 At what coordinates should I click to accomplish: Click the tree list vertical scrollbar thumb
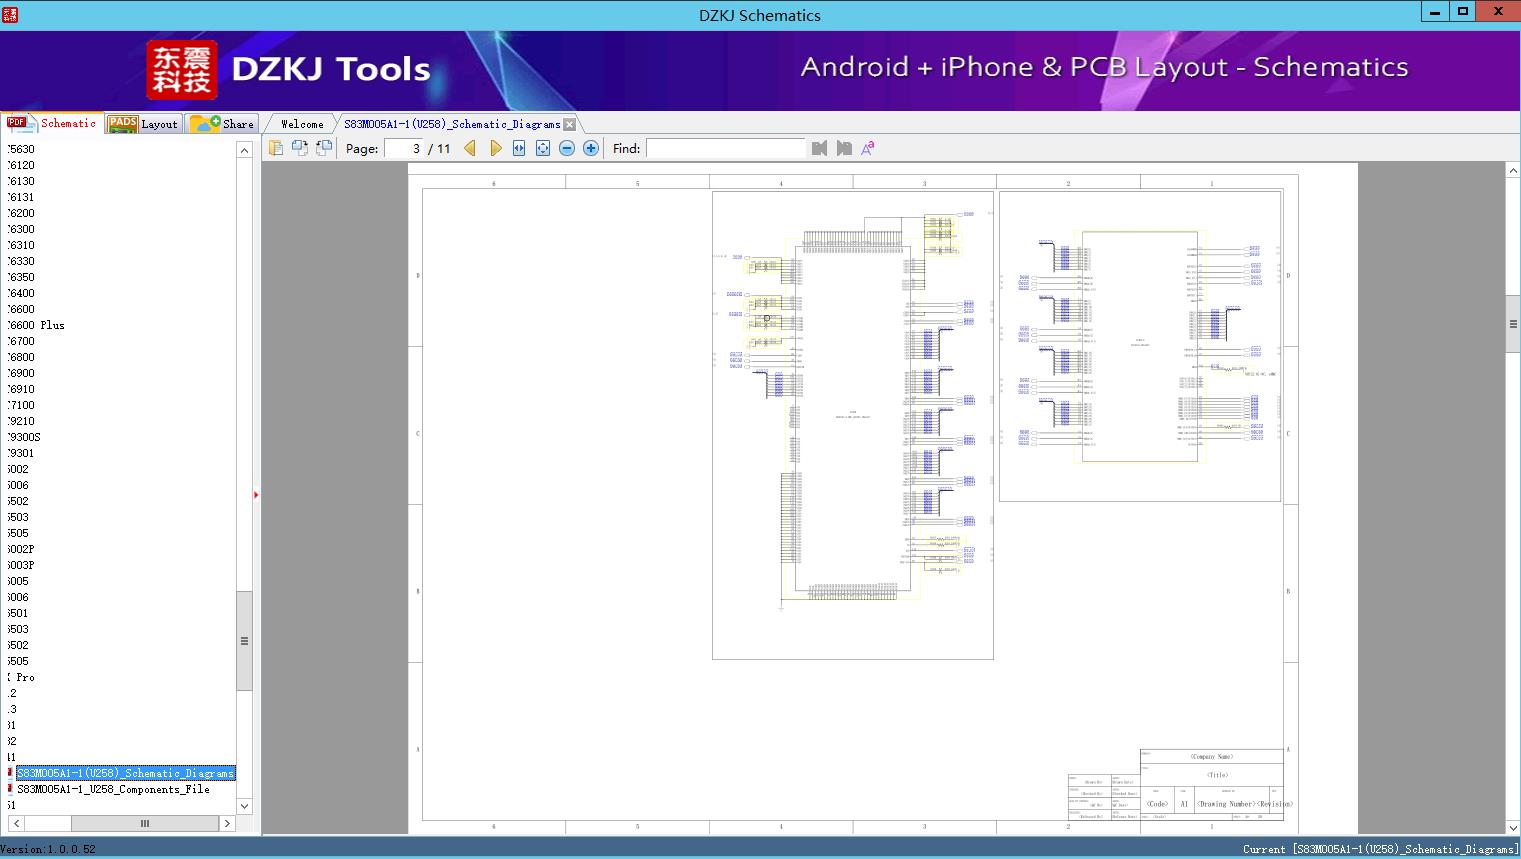(x=244, y=641)
